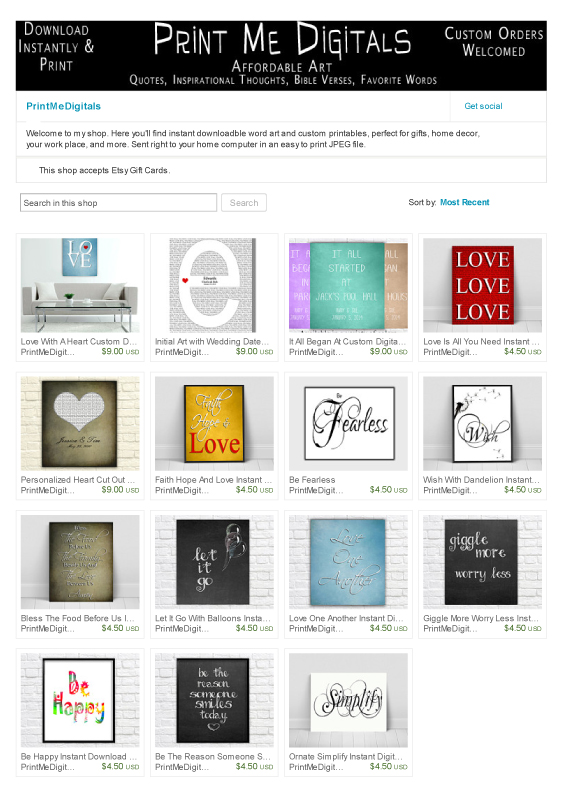Open the Get social link
This screenshot has width=561, height=803.
point(483,106)
